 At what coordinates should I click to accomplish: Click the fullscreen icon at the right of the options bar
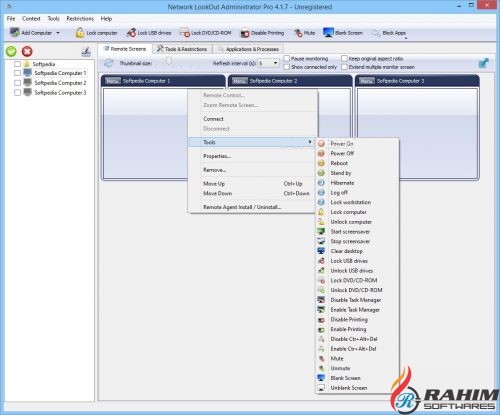484,63
